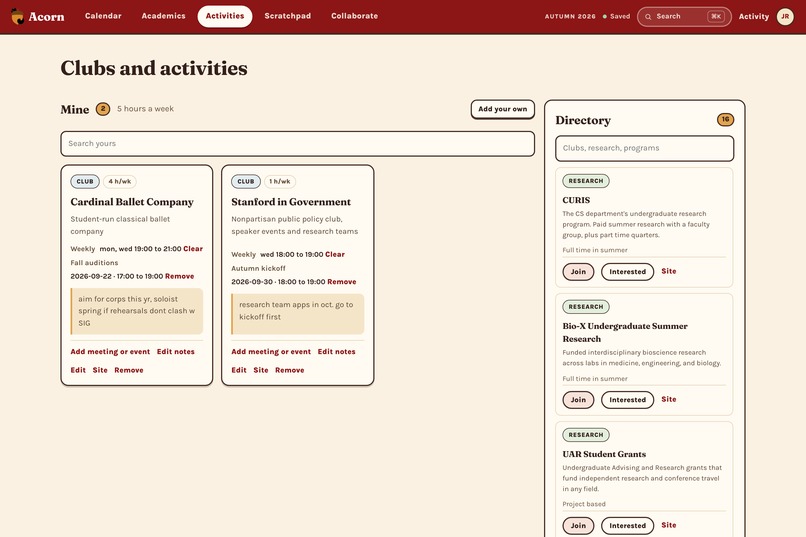Viewport: 806px width, 537px height.
Task: Remove Cardinal Ballet Company from Mine
Action: pyautogui.click(x=129, y=370)
